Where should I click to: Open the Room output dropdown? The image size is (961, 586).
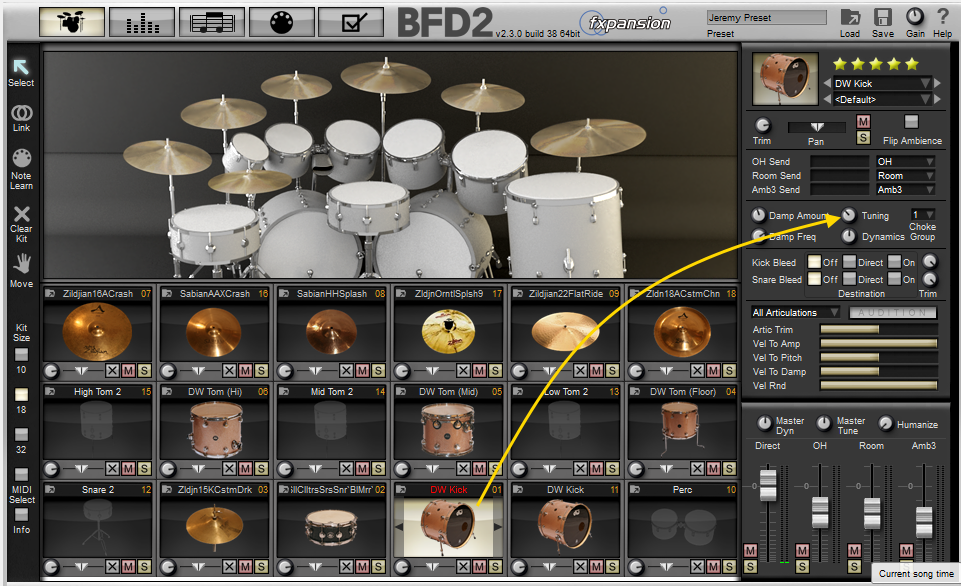pyautogui.click(x=905, y=175)
